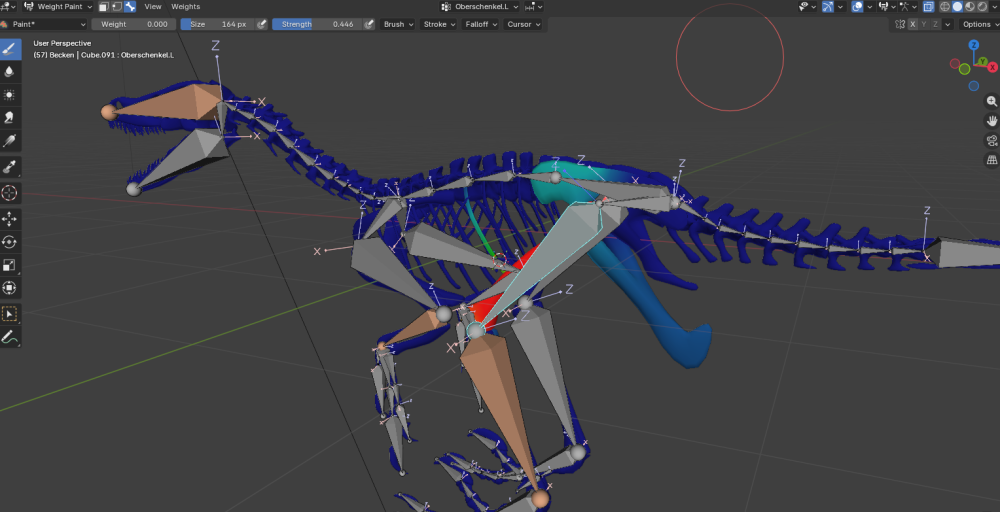Click the Oberschenkel.L vertex group icon
The image size is (1000, 512).
(x=445, y=6)
